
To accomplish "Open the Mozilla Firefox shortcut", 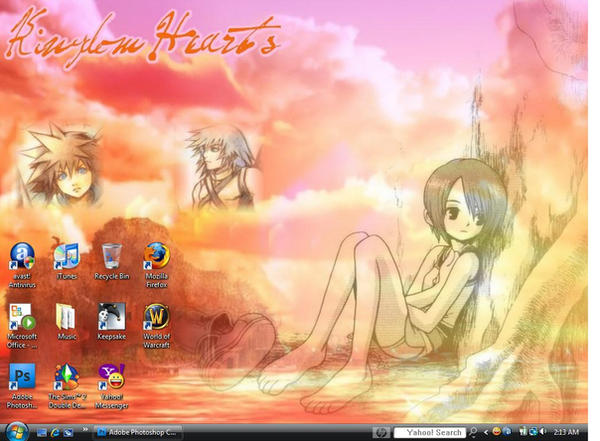I will click(157, 264).
